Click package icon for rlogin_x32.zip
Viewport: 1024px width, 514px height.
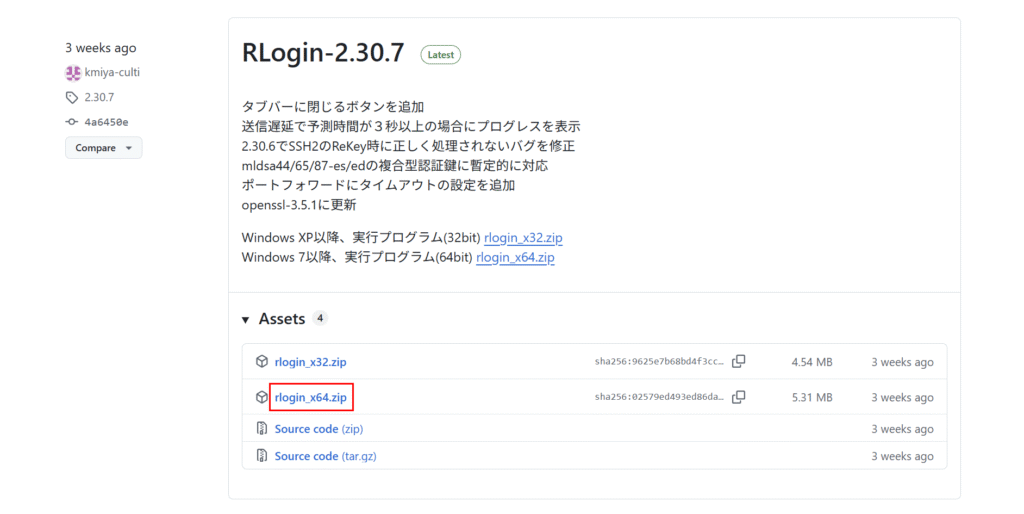tap(262, 362)
